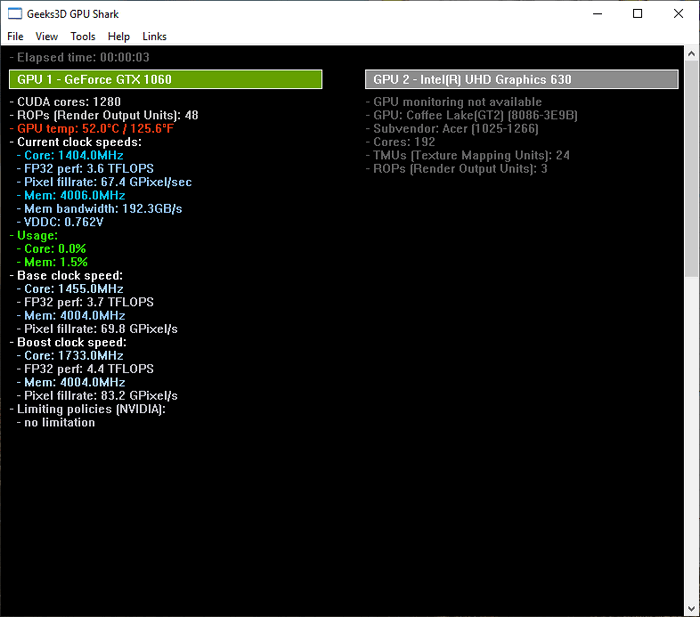Open the Tools menu
The width and height of the screenshot is (700, 617).
[83, 36]
